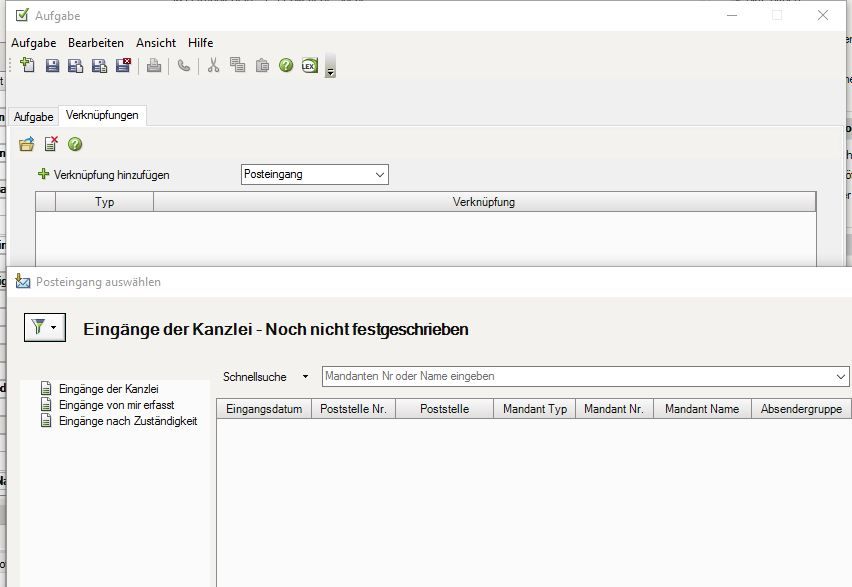Click the printer icon in toolbar
Screen dimensions: 852x587
[154, 66]
